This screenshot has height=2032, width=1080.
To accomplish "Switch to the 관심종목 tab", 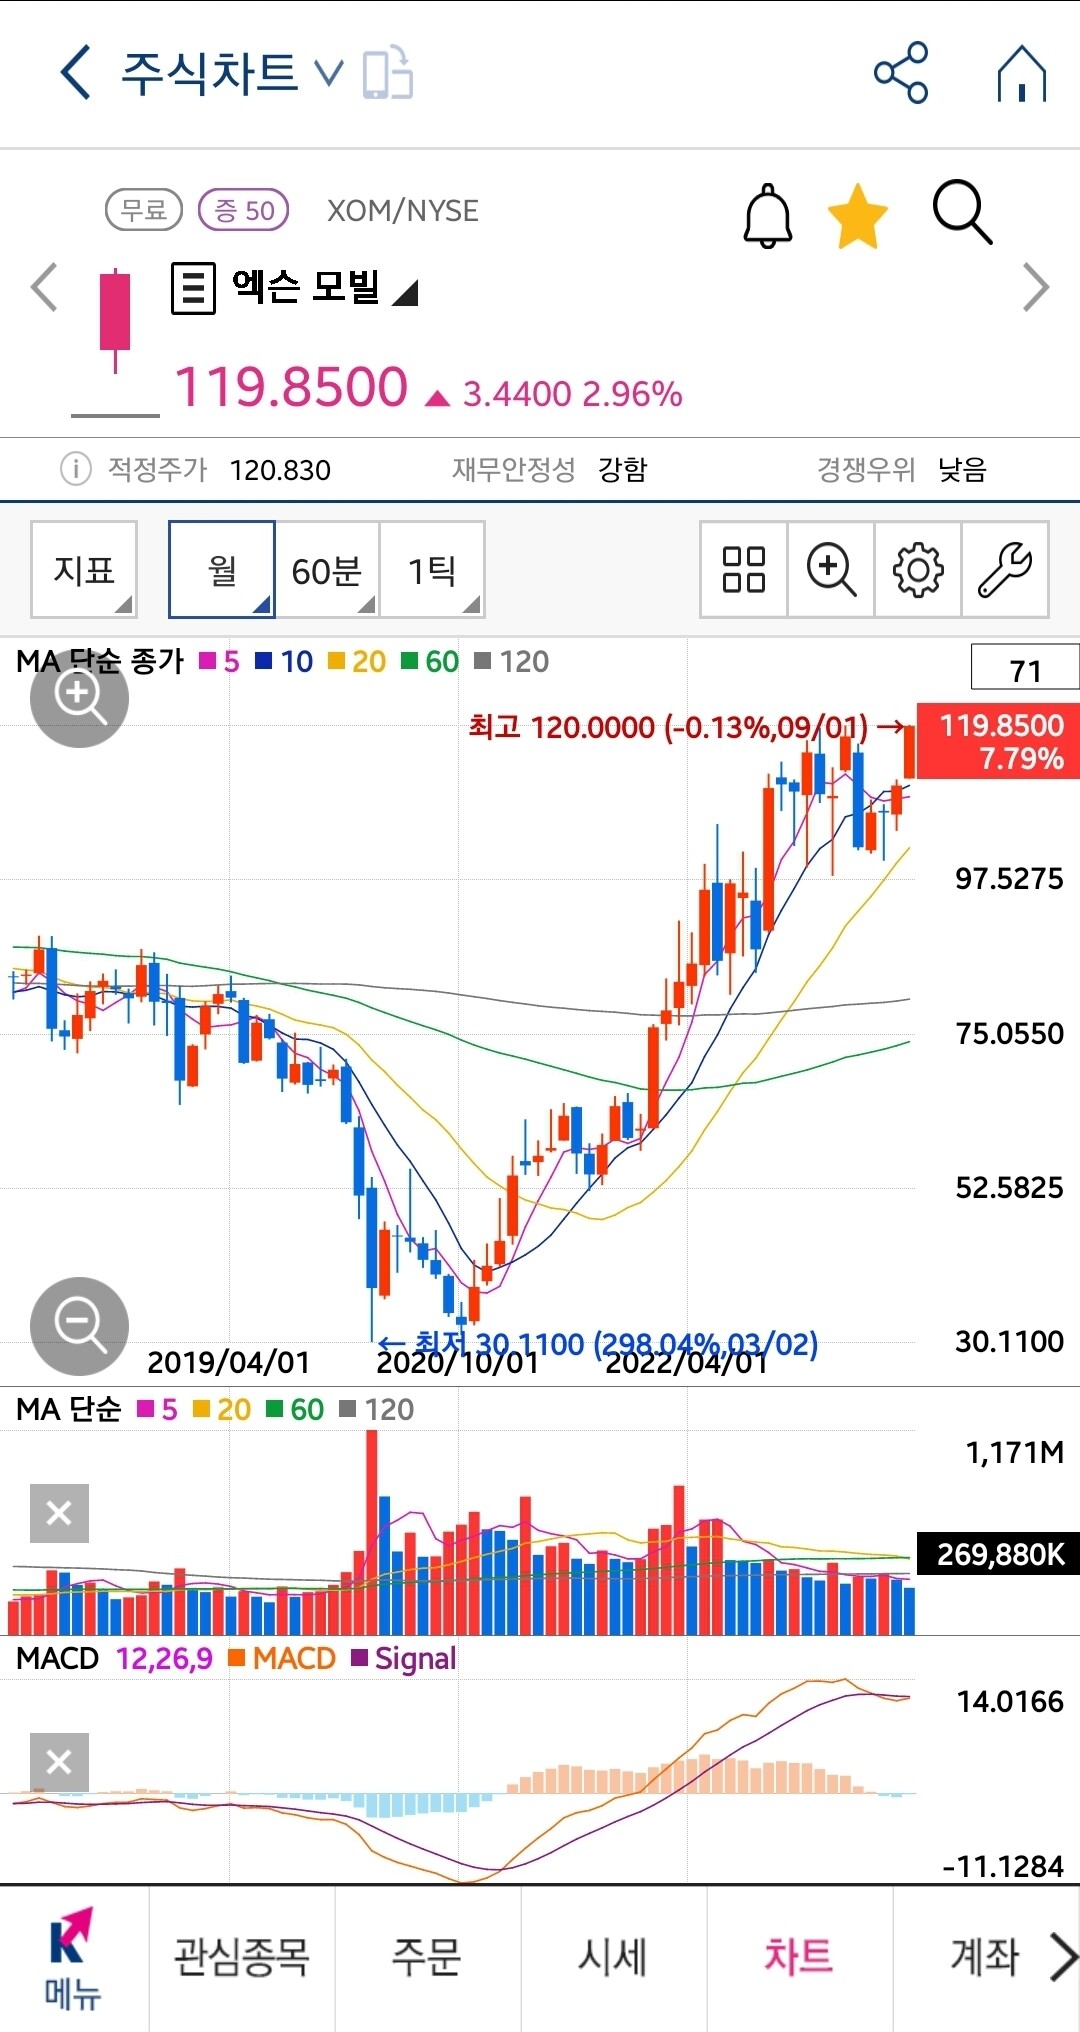I will [x=242, y=1957].
